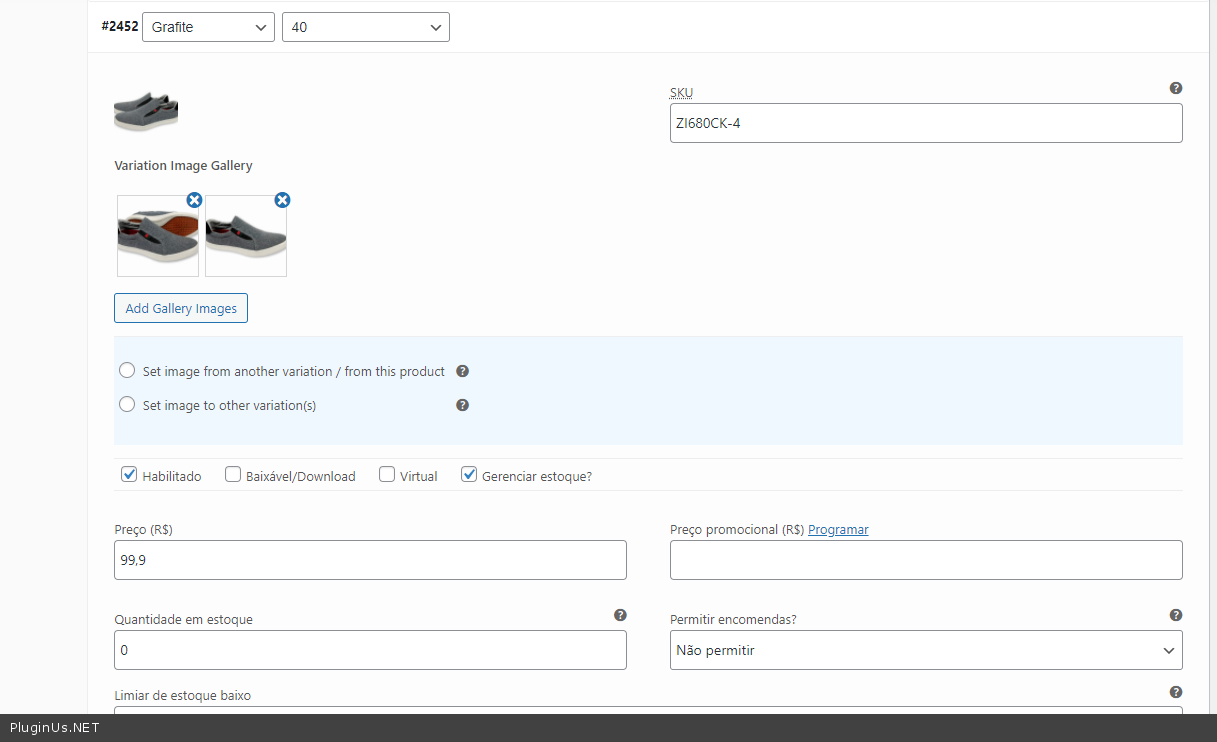Select 'Set image to other variation(s)' radio
The width and height of the screenshot is (1217, 742).
(127, 405)
